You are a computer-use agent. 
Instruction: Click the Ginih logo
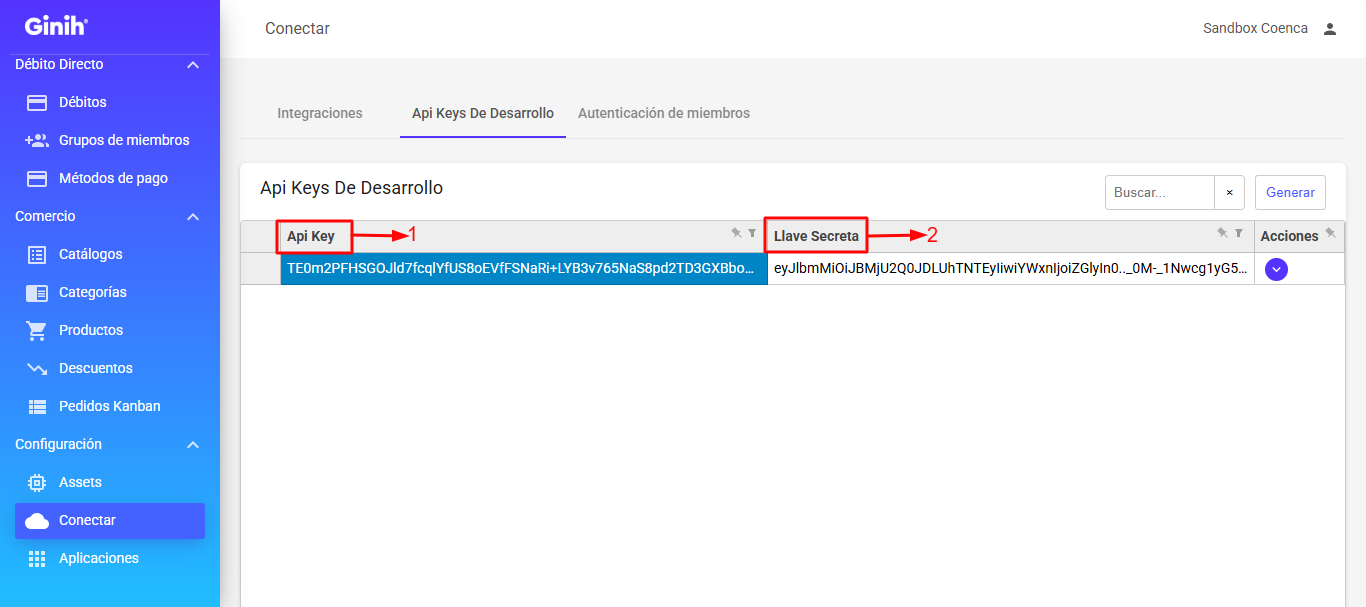56,26
